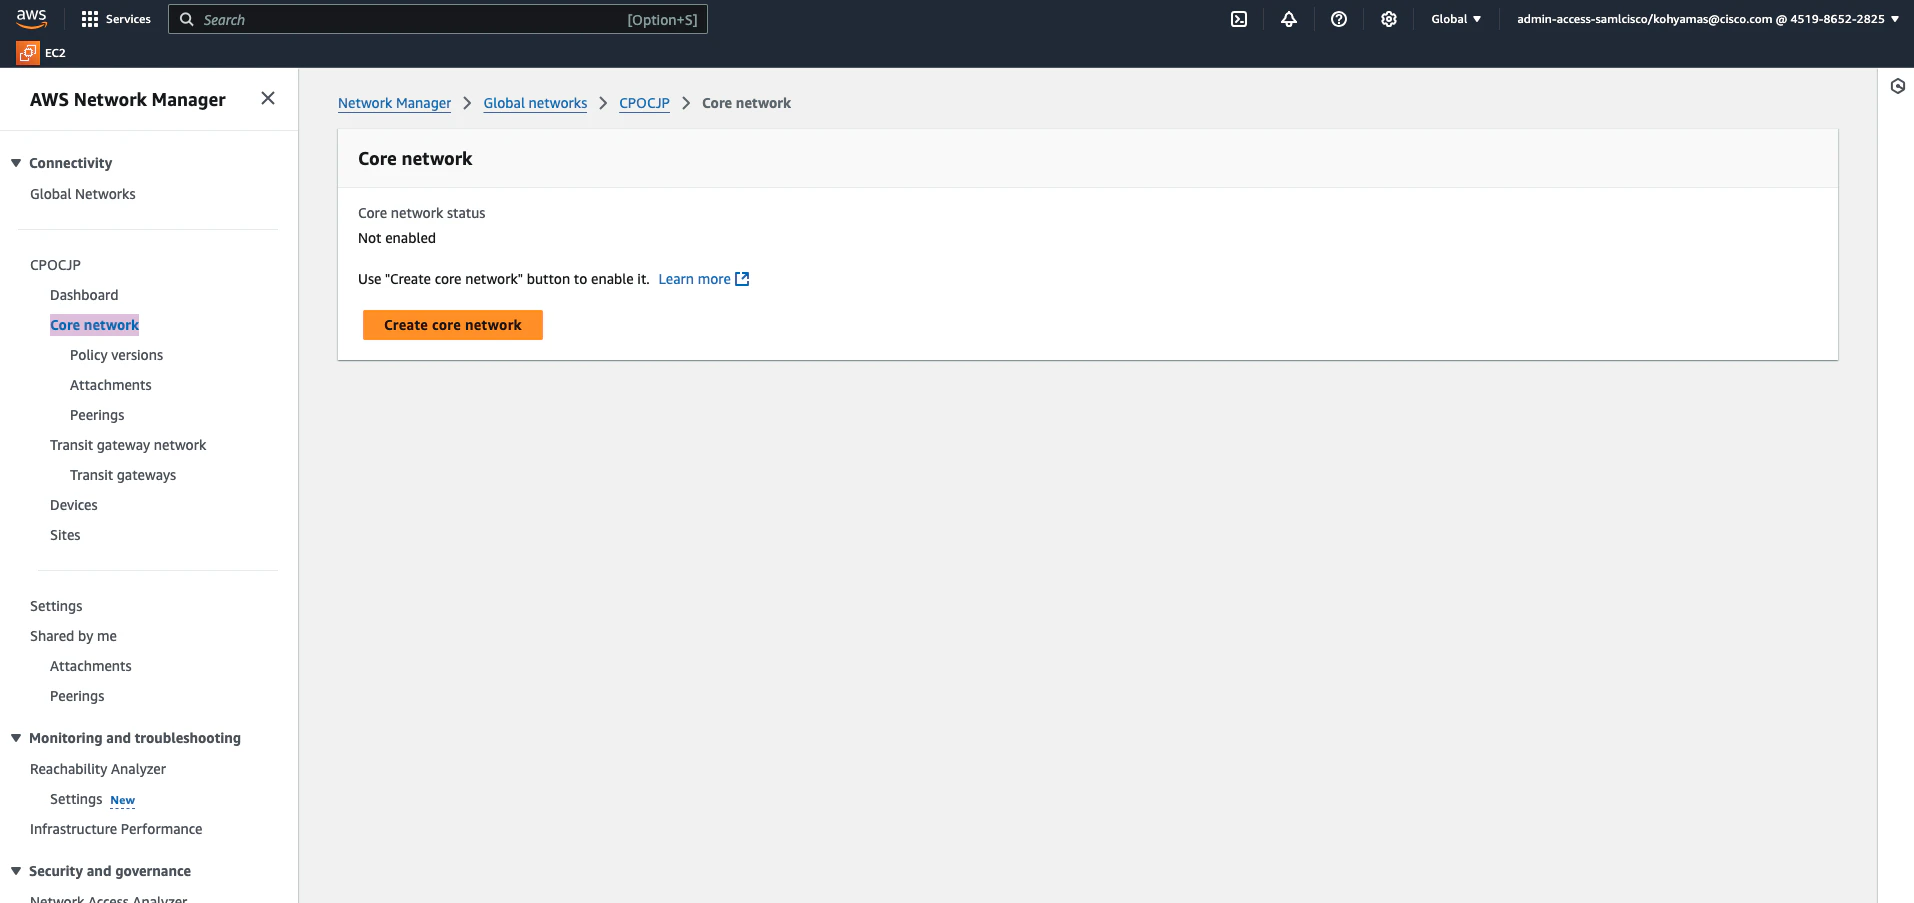The image size is (1914, 903).
Task: Click the 'Core network status' label
Action: pos(422,213)
